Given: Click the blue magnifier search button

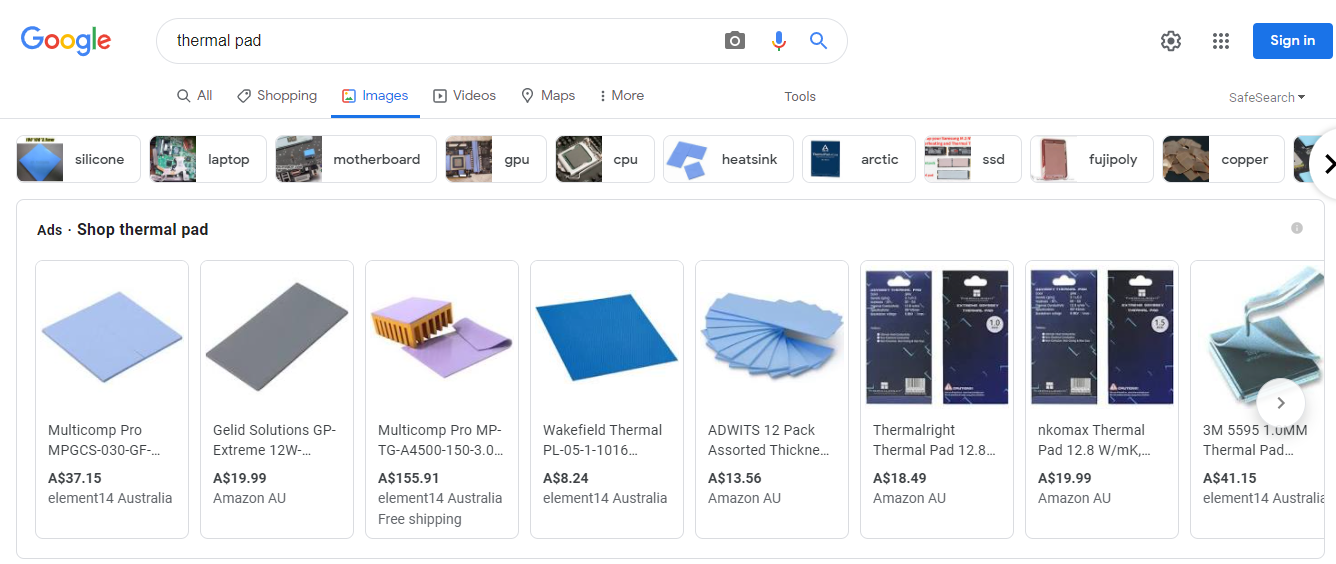Looking at the screenshot, I should pos(818,41).
